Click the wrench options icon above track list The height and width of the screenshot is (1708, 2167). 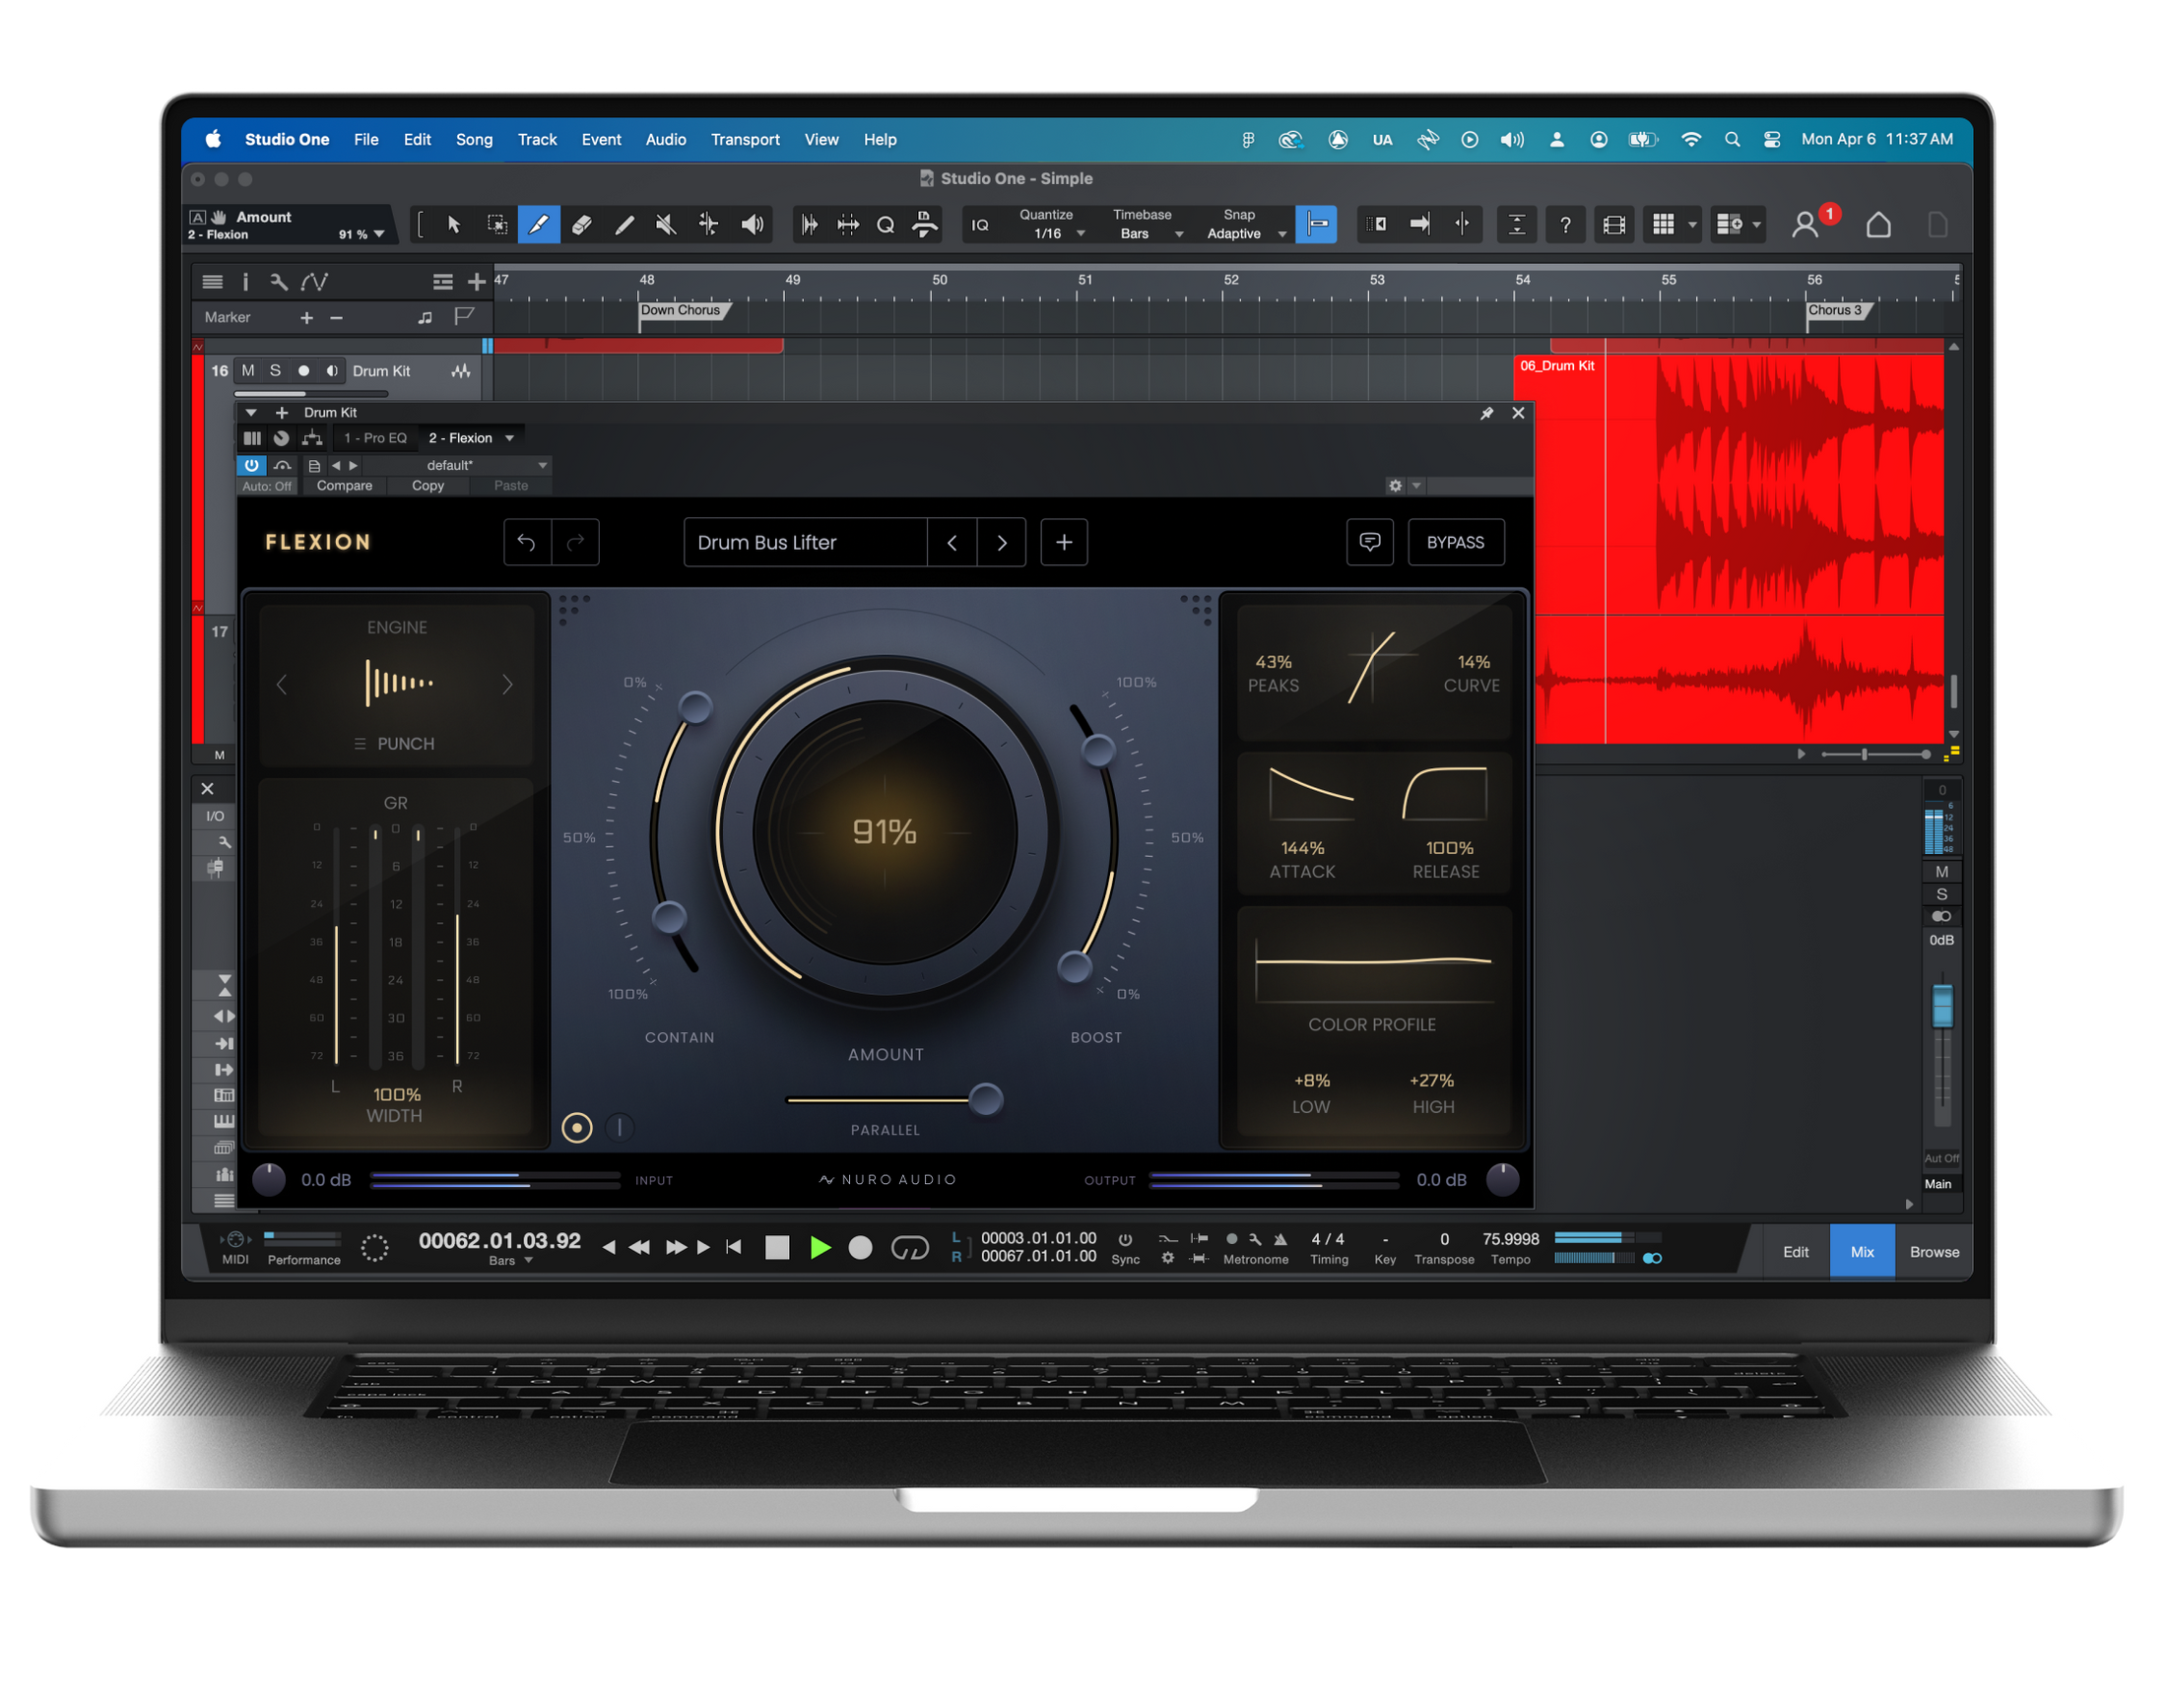pos(279,282)
